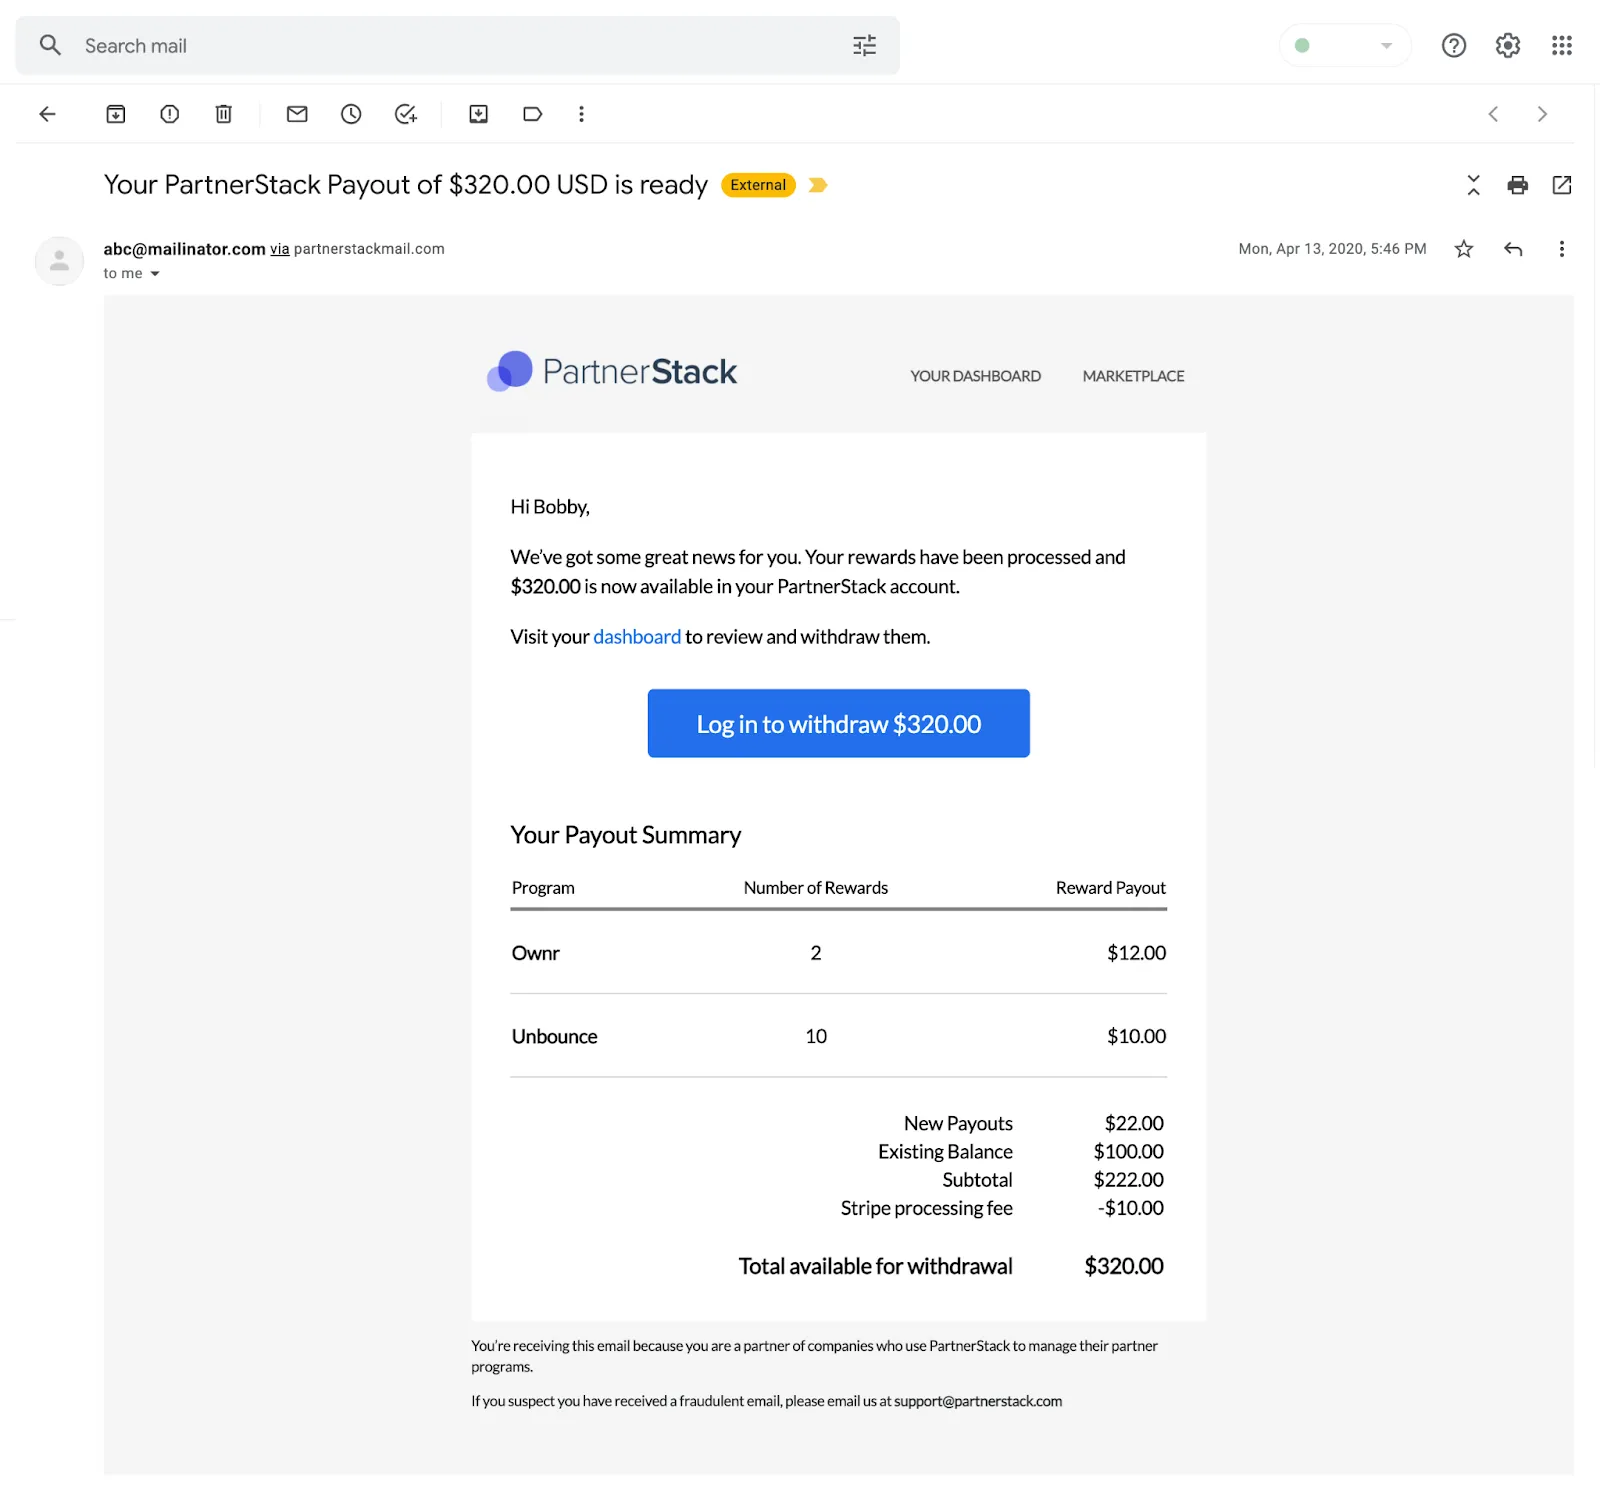This screenshot has height=1502, width=1600.
Task: Star this message
Action: pos(1464,249)
